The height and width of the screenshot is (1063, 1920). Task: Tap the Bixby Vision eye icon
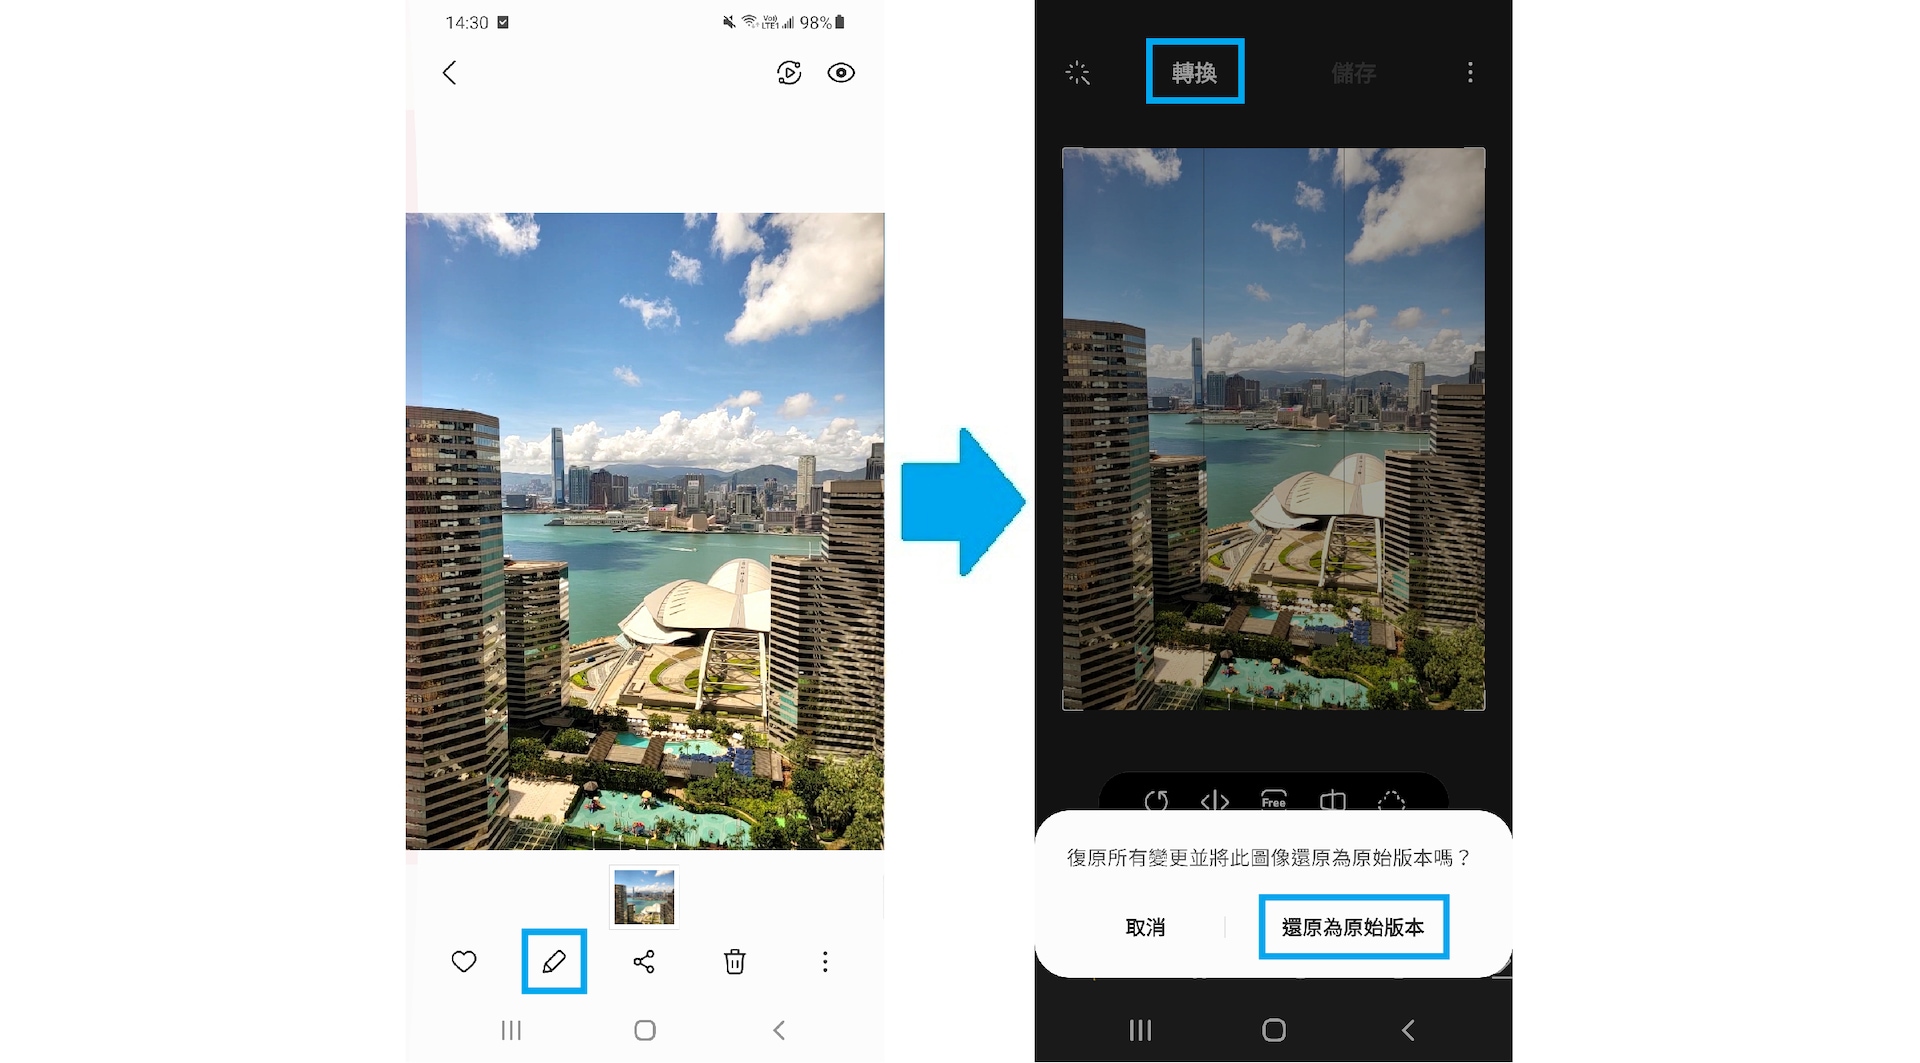point(841,73)
